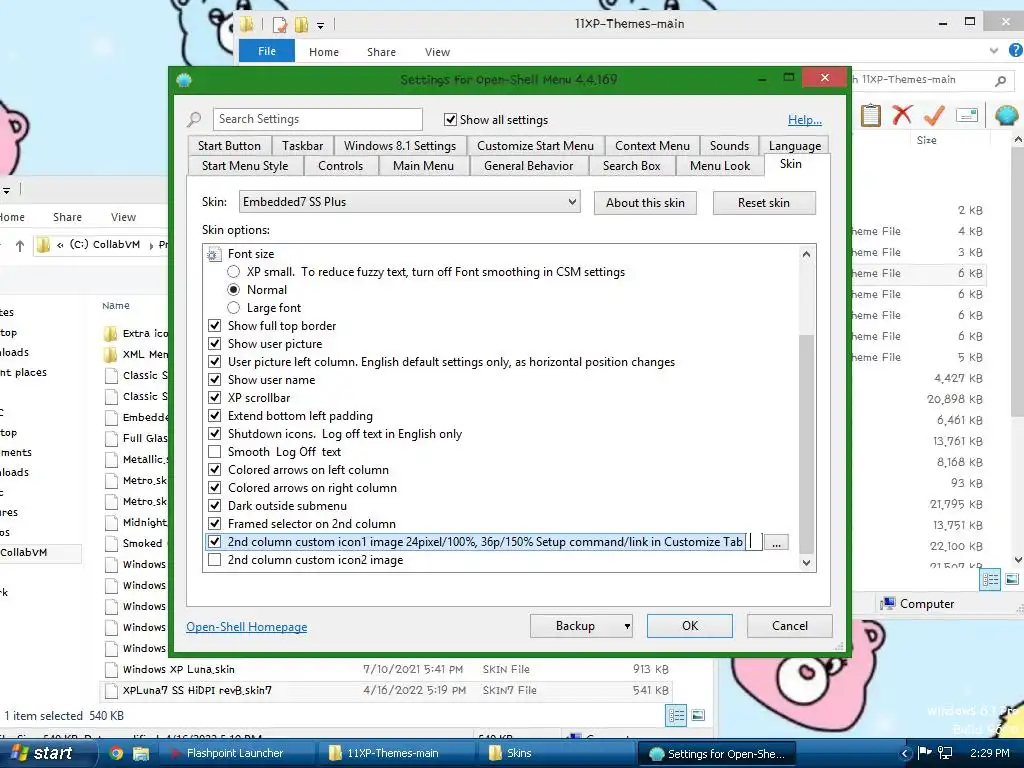
Task: Toggle Dark outside submenu checkbox
Action: [214, 506]
